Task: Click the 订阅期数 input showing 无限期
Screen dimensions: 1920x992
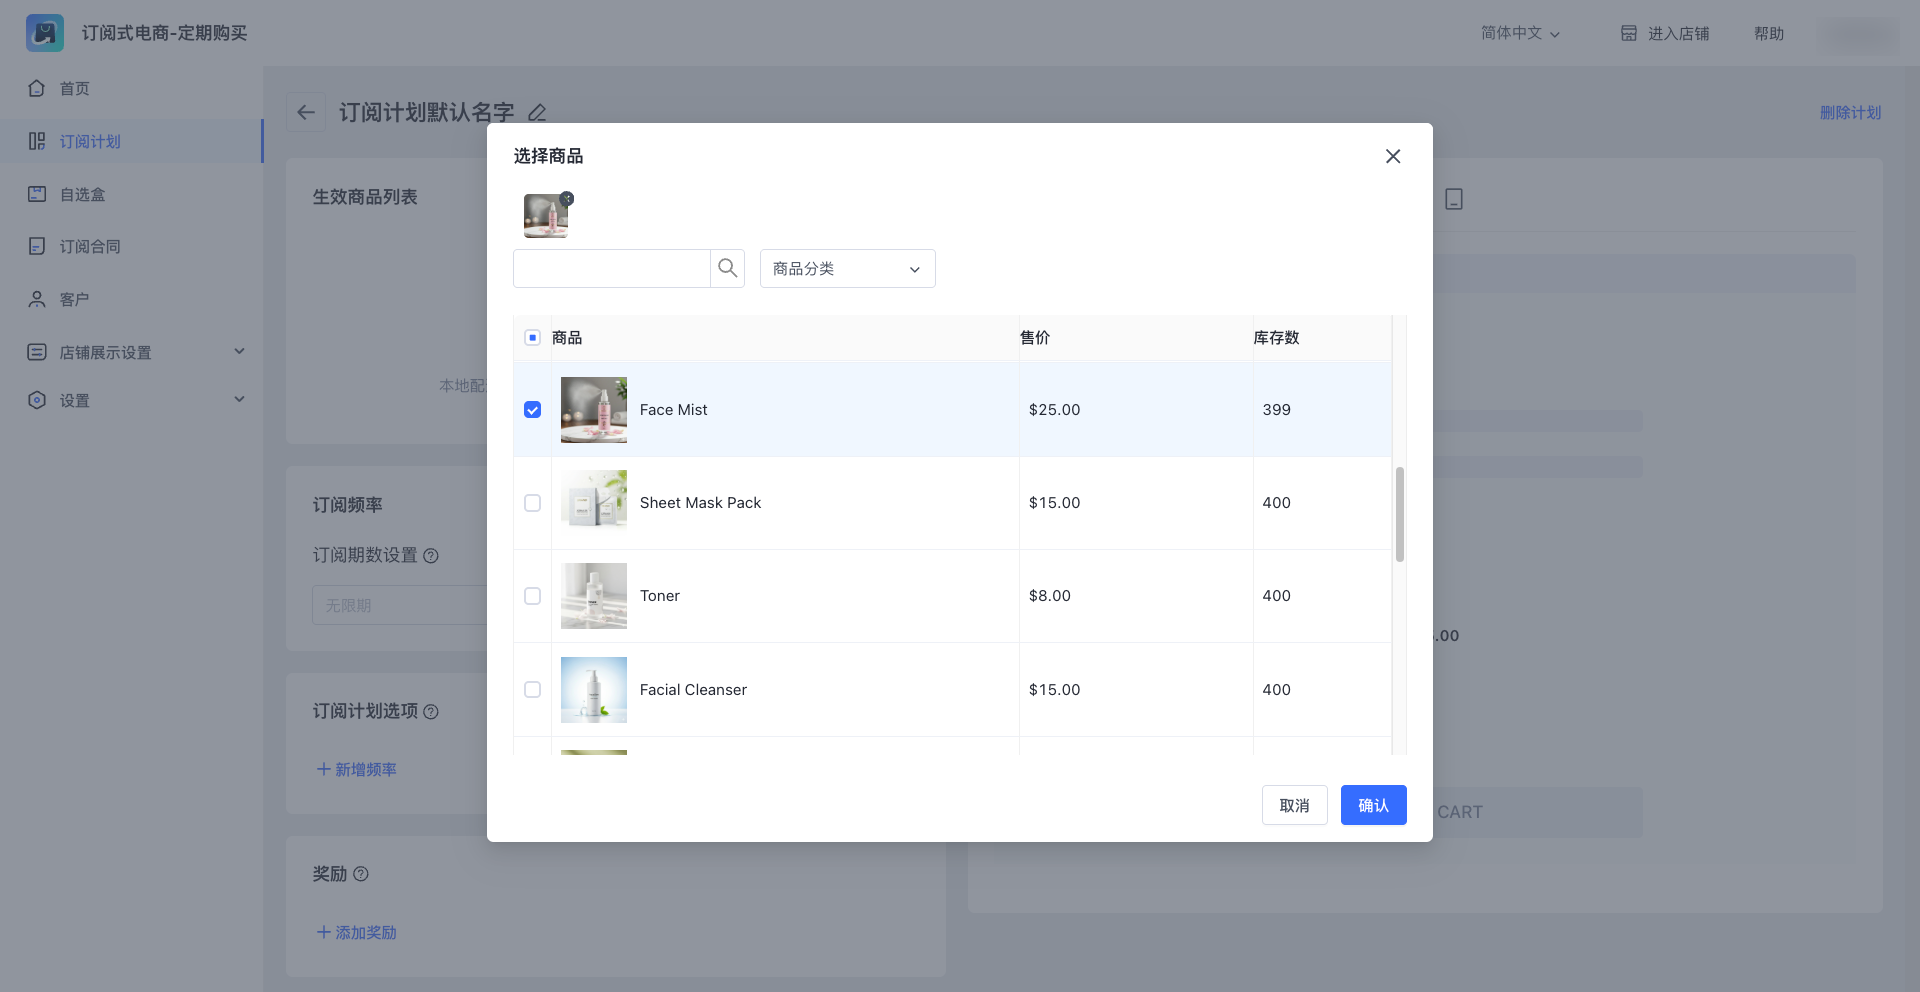Action: click(x=400, y=605)
